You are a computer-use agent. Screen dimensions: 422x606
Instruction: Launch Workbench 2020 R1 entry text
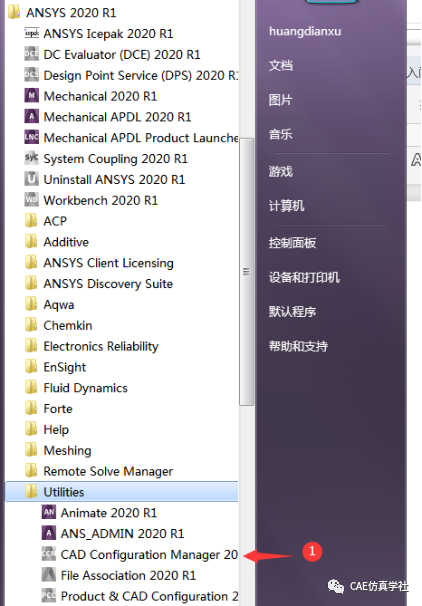[100, 200]
